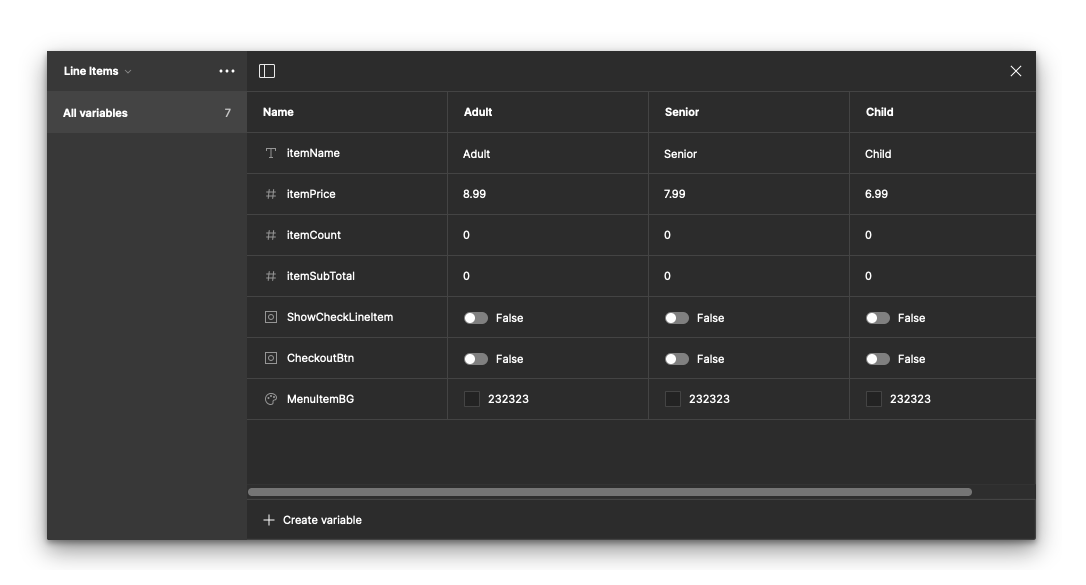Toggle CheckoutBtn for Senior mode

click(x=677, y=359)
